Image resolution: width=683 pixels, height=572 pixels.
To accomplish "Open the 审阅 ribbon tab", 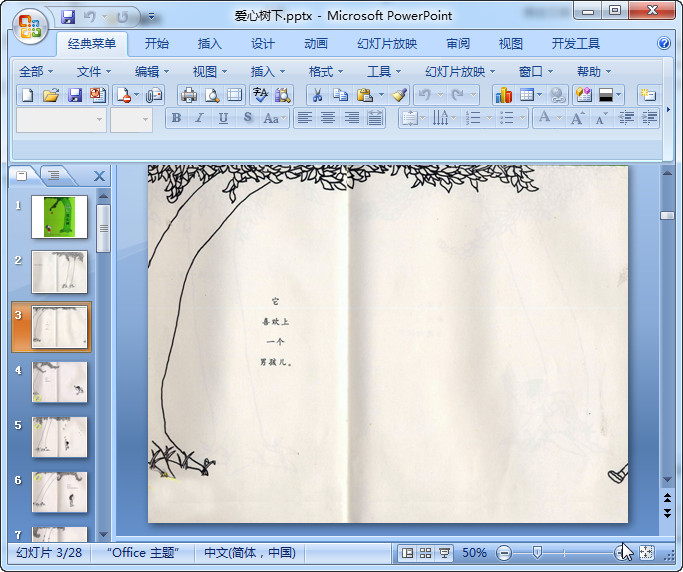I will tap(458, 44).
